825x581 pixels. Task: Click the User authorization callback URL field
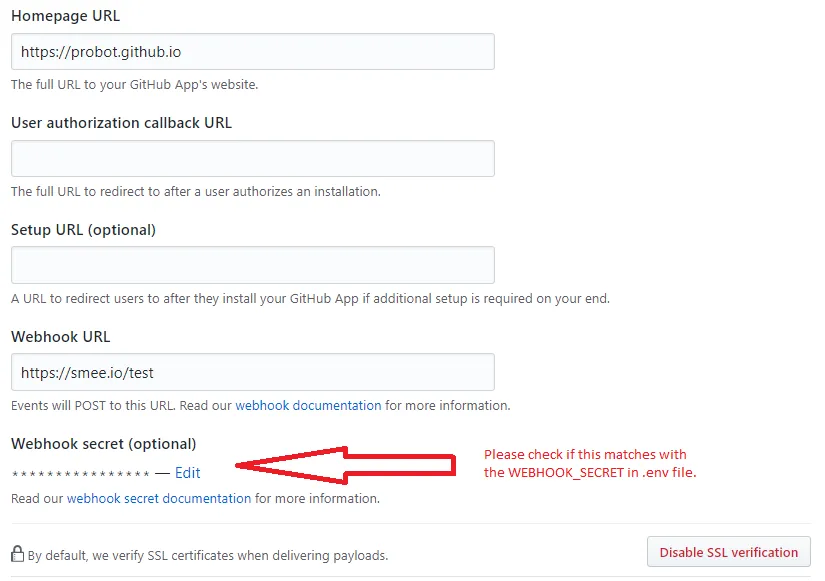252,159
